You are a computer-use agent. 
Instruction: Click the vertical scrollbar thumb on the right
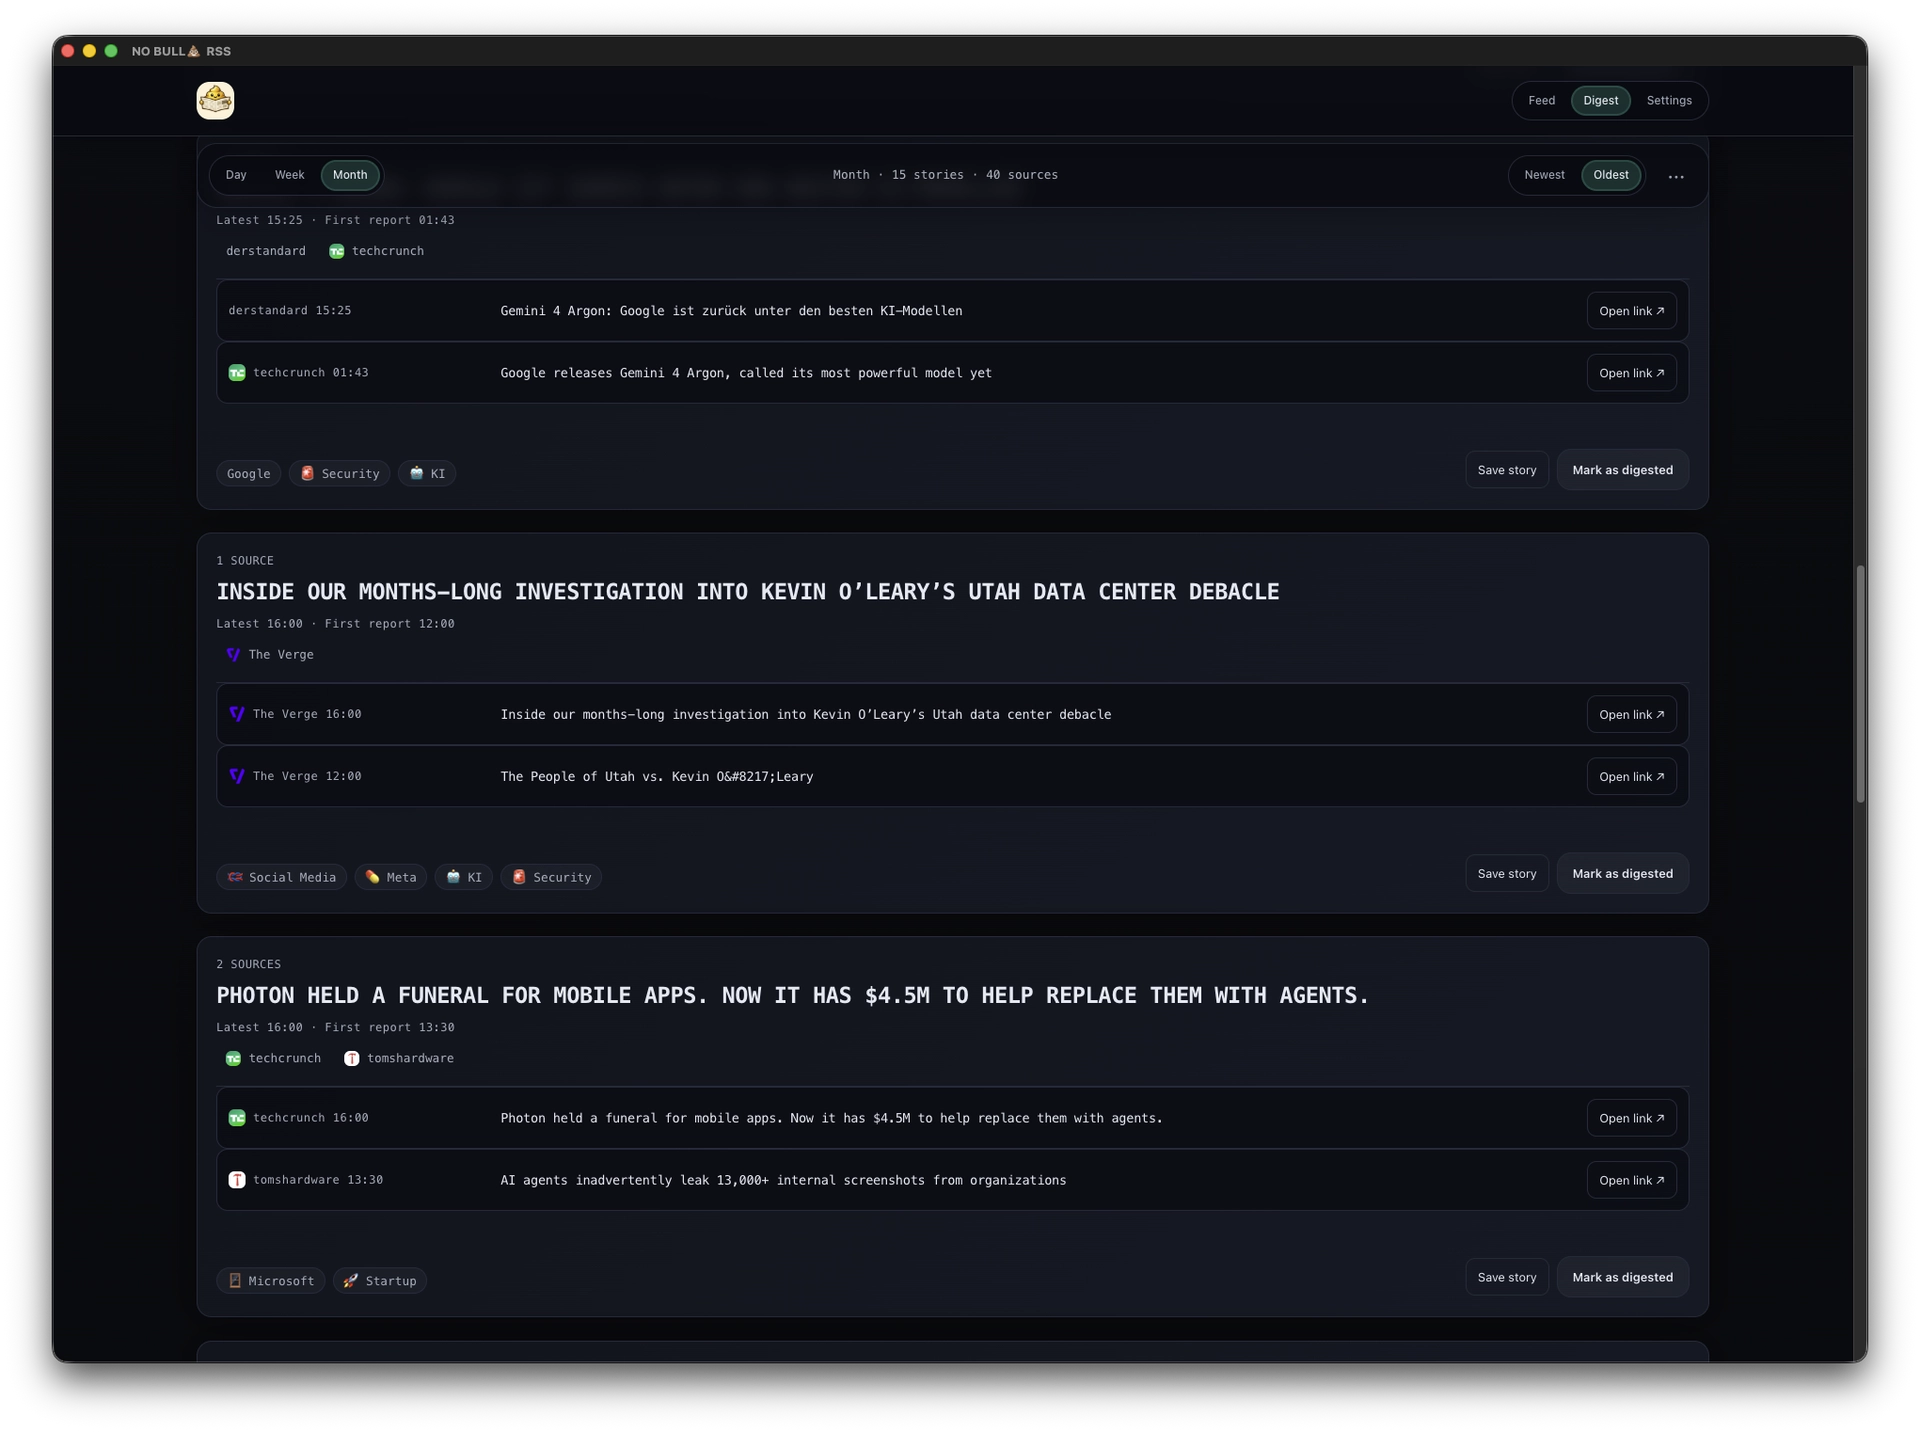[1860, 683]
